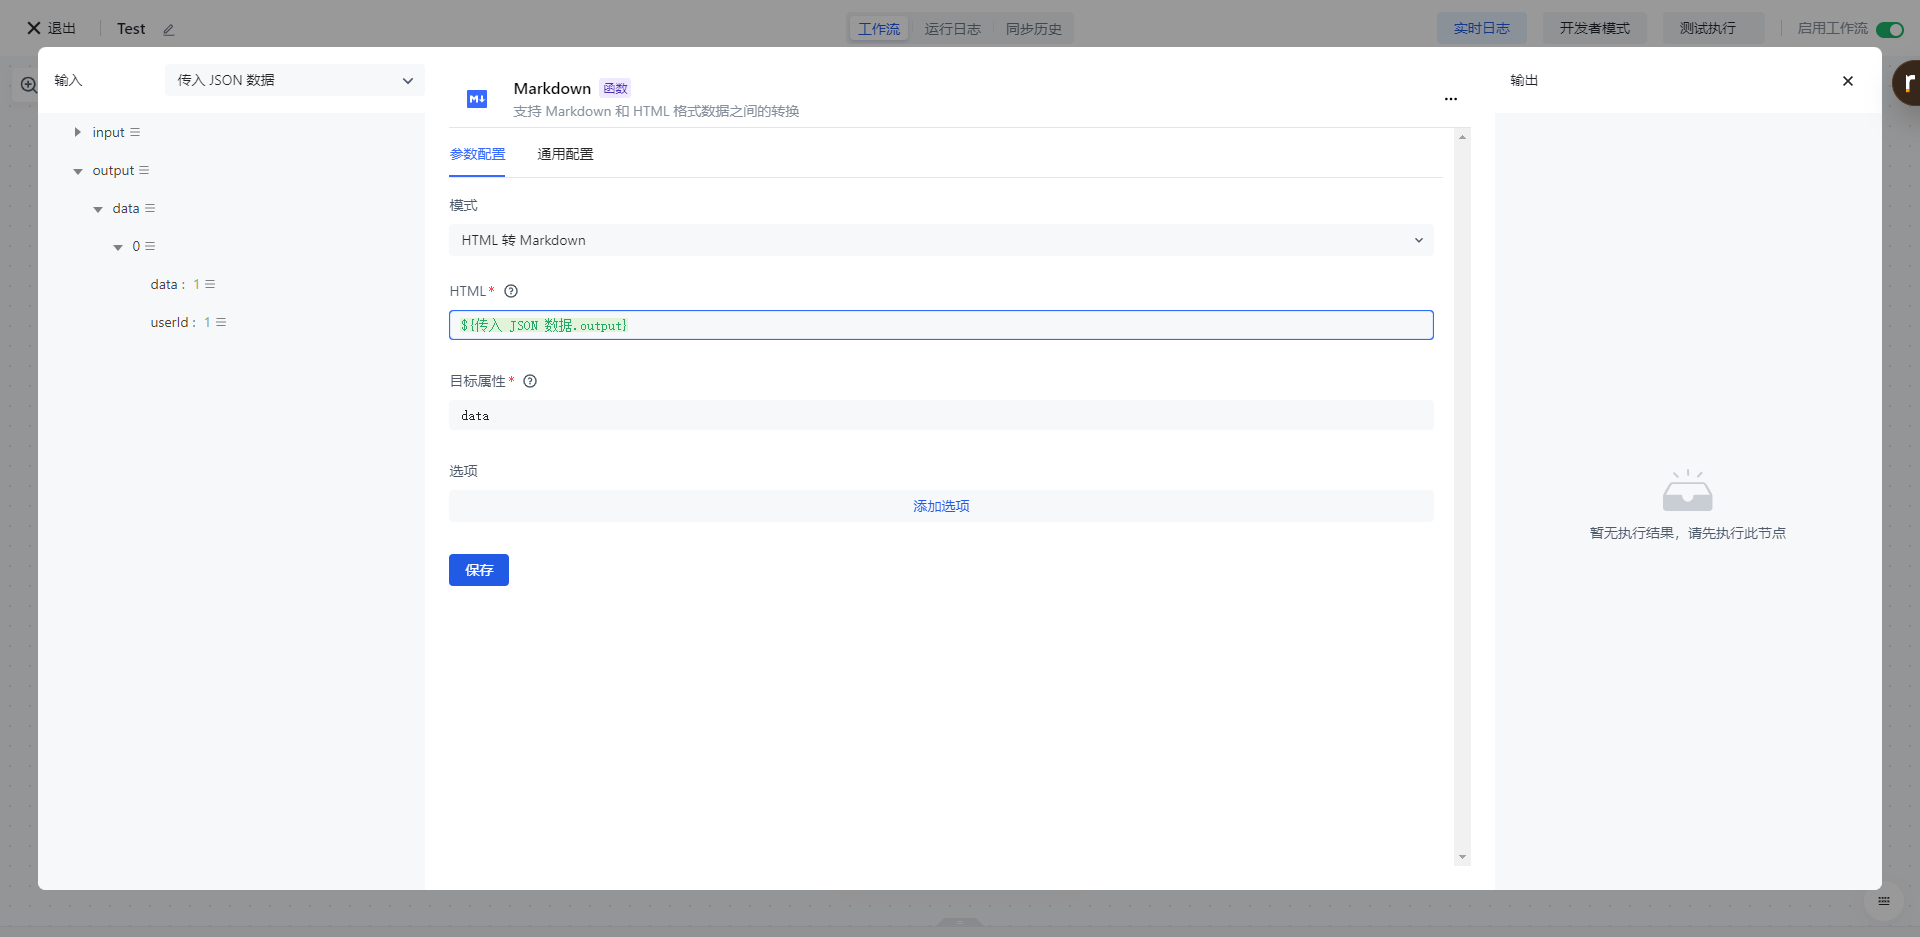The width and height of the screenshot is (1920, 937).
Task: Click the Markdown node icon
Action: coord(477,98)
